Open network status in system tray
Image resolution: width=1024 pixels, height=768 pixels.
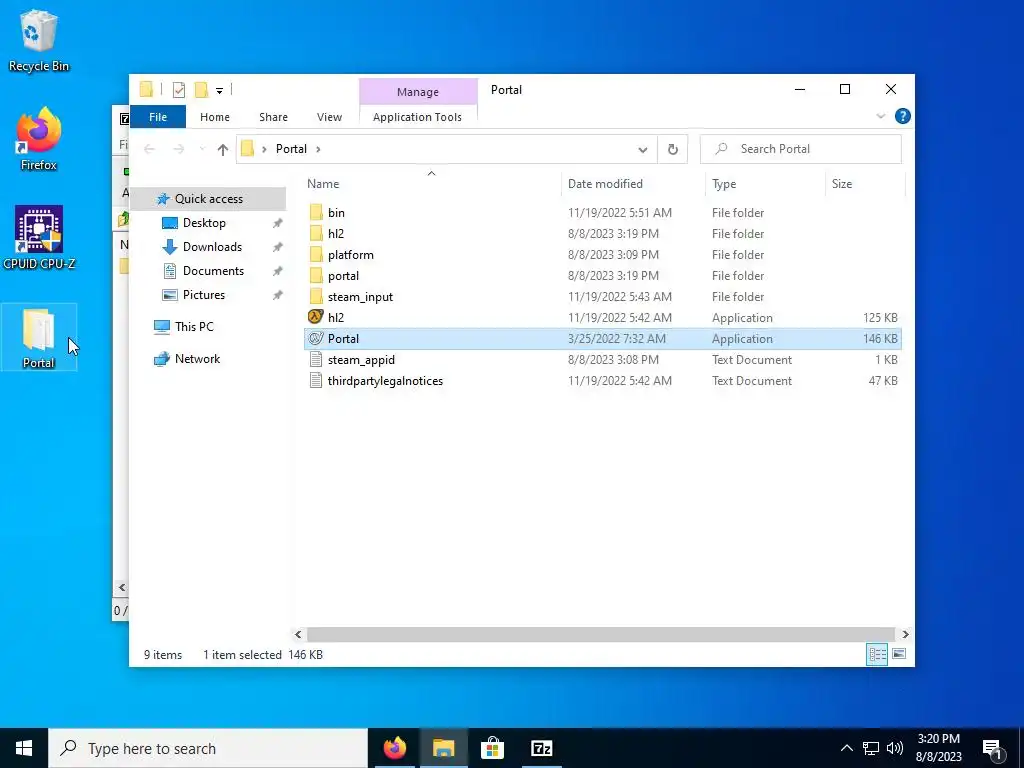pyautogui.click(x=871, y=748)
